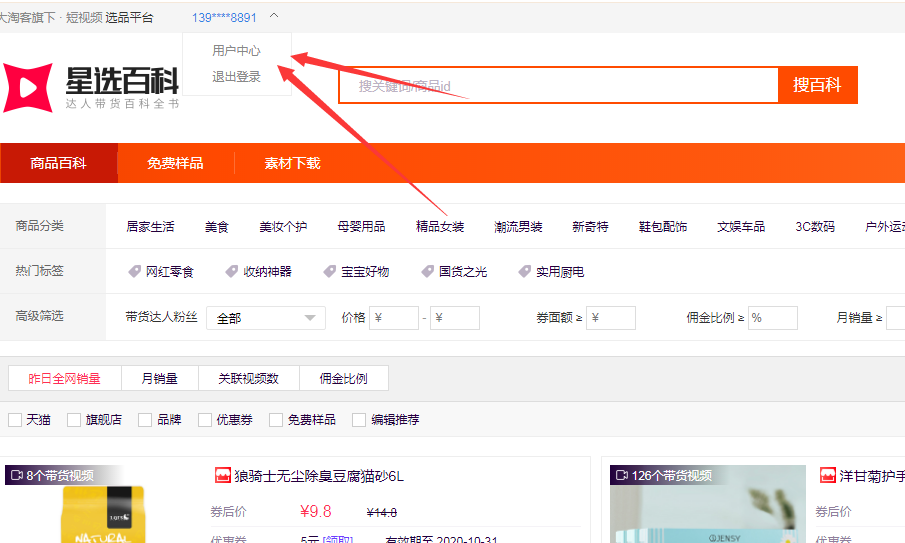
Task: Open the 带货达人粉丝 全部 dropdown
Action: (265, 318)
